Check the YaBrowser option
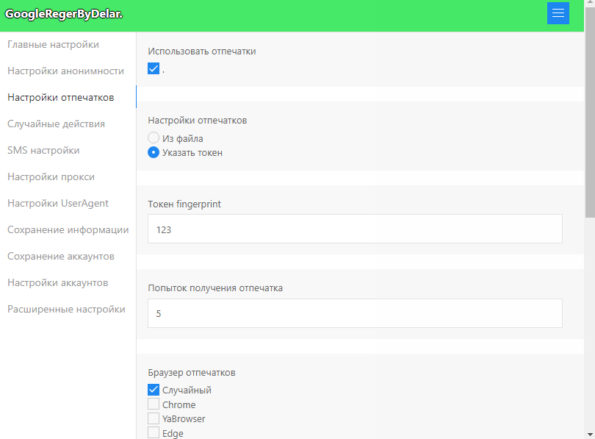This screenshot has height=439, width=595. (x=153, y=418)
